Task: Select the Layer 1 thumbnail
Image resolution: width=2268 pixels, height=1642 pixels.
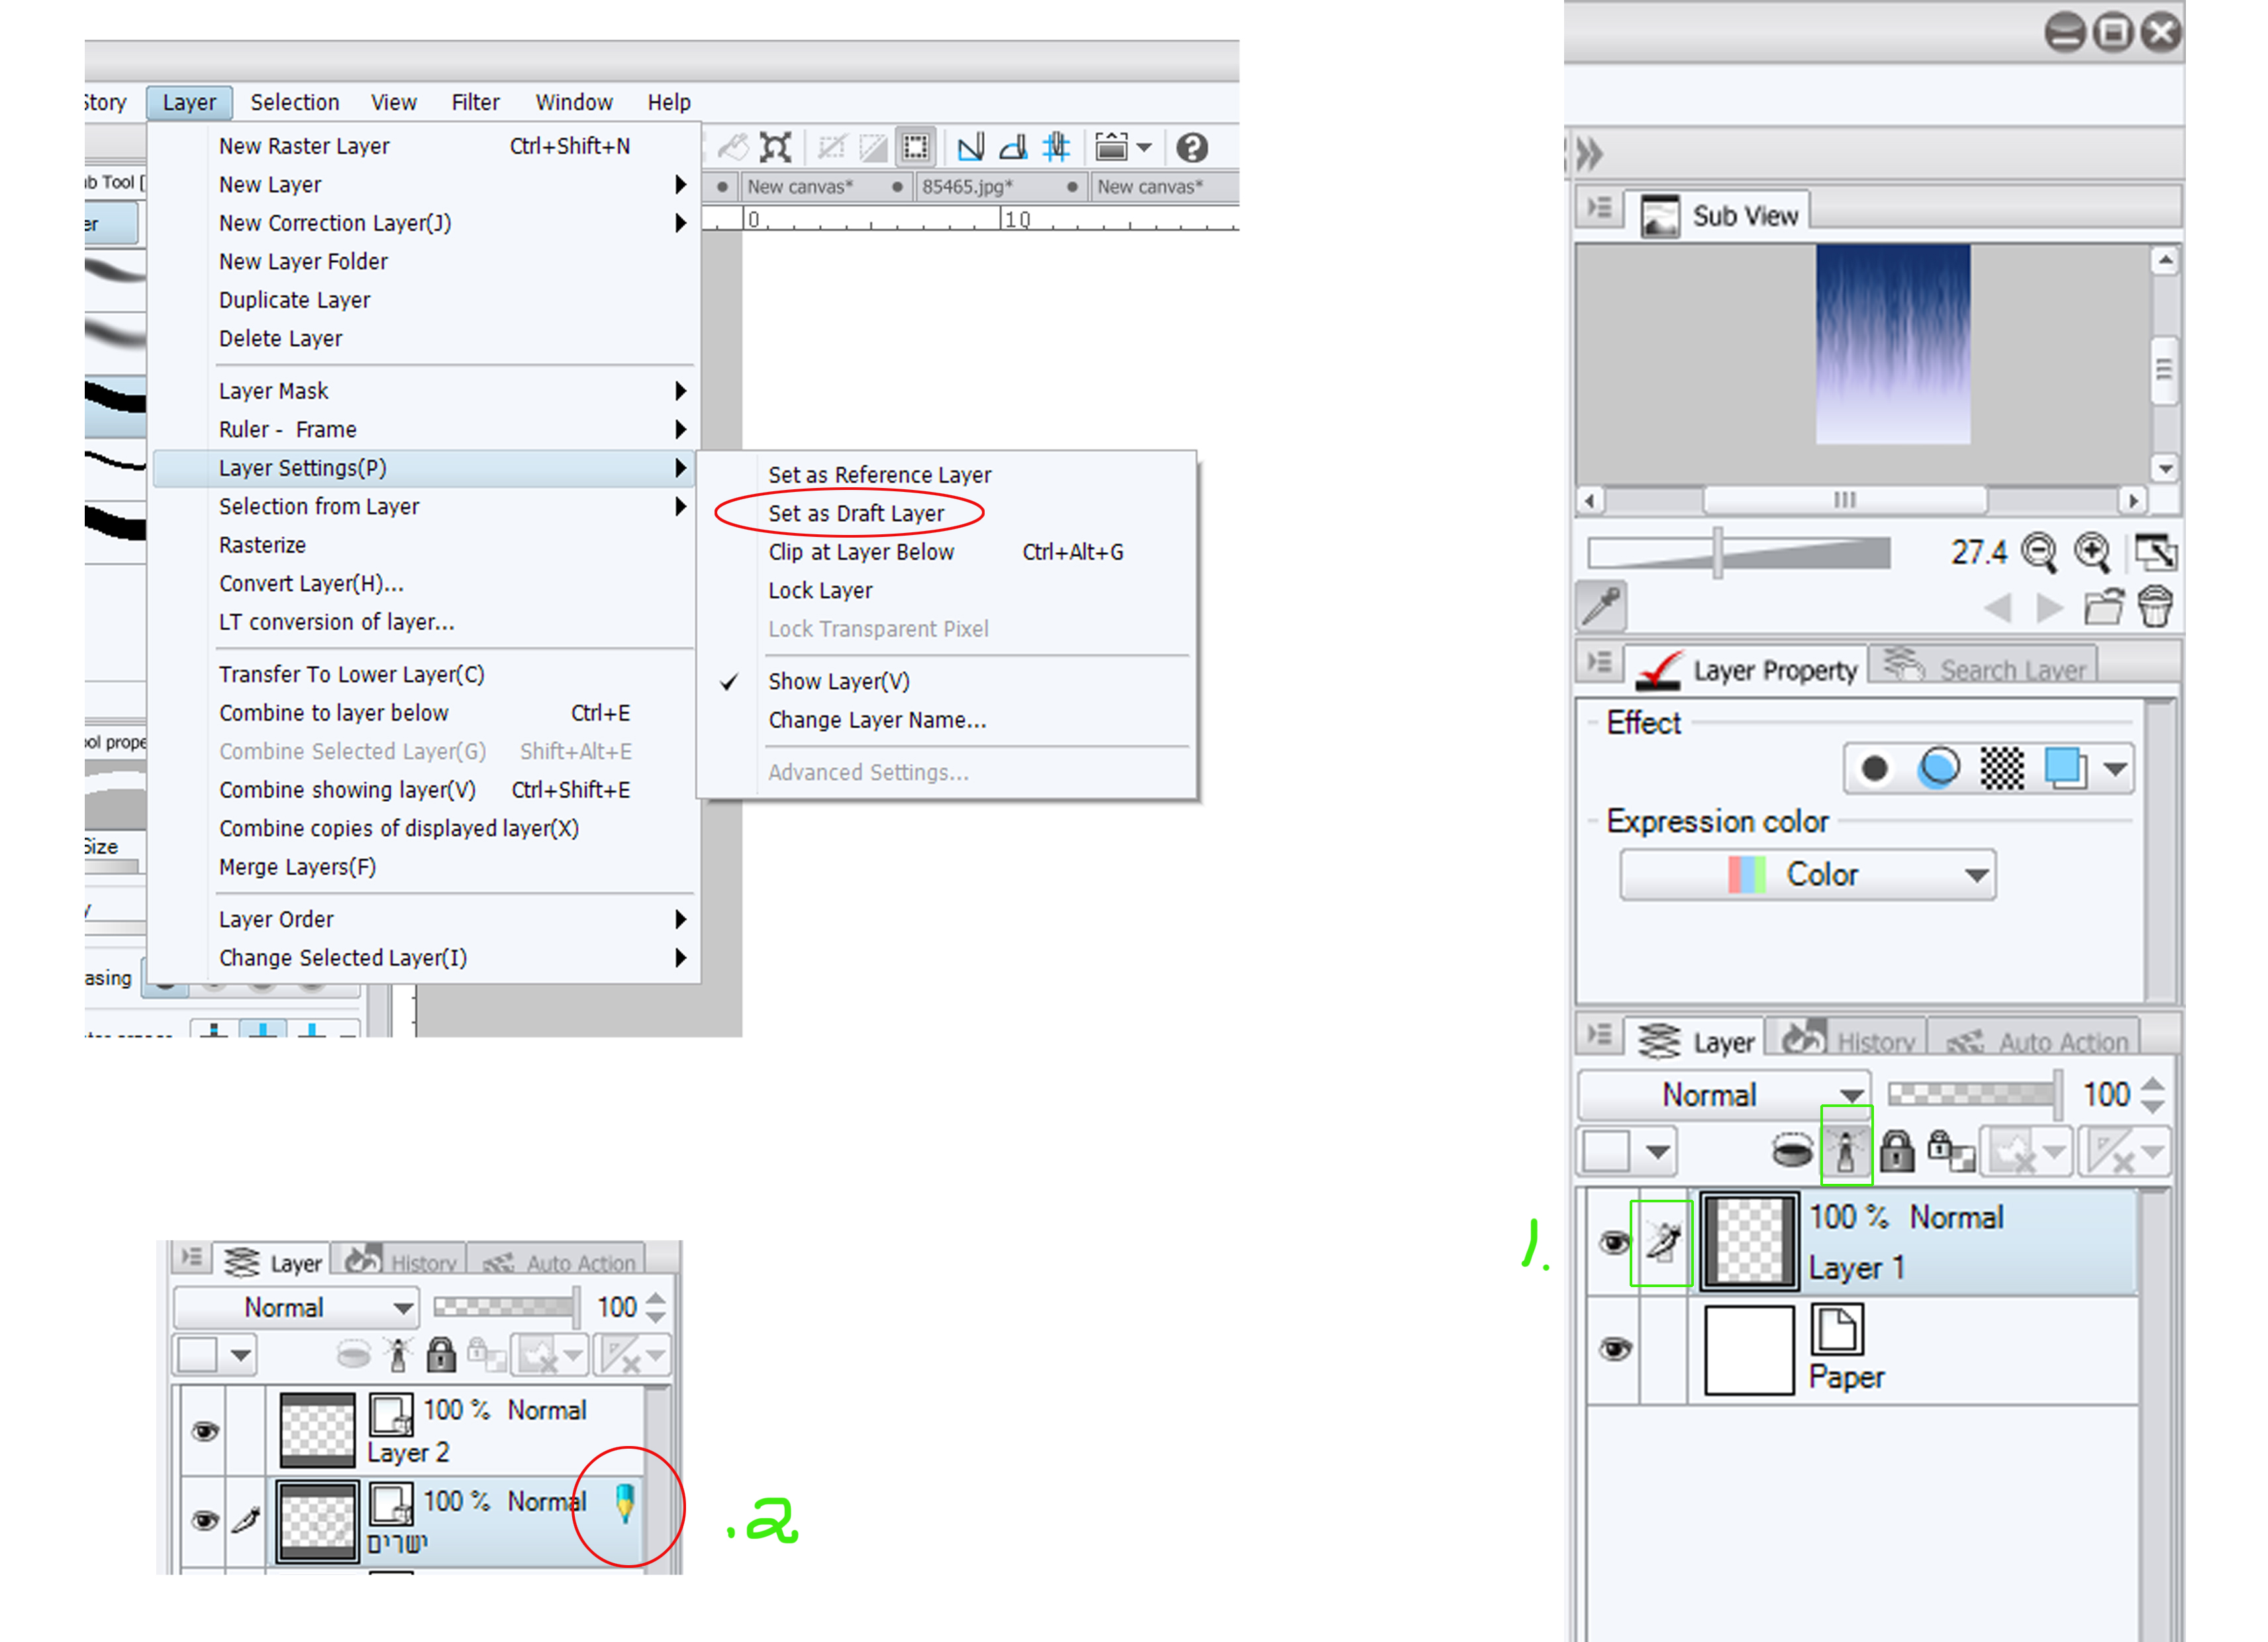Action: click(1748, 1242)
